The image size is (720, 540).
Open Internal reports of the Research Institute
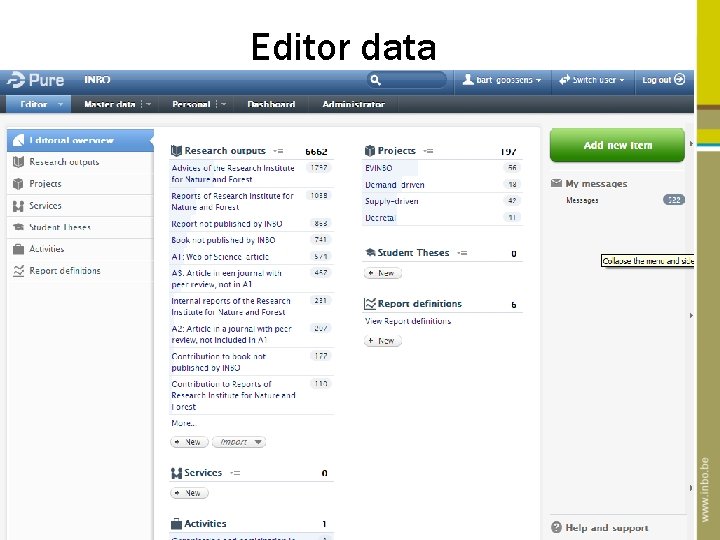[231, 306]
